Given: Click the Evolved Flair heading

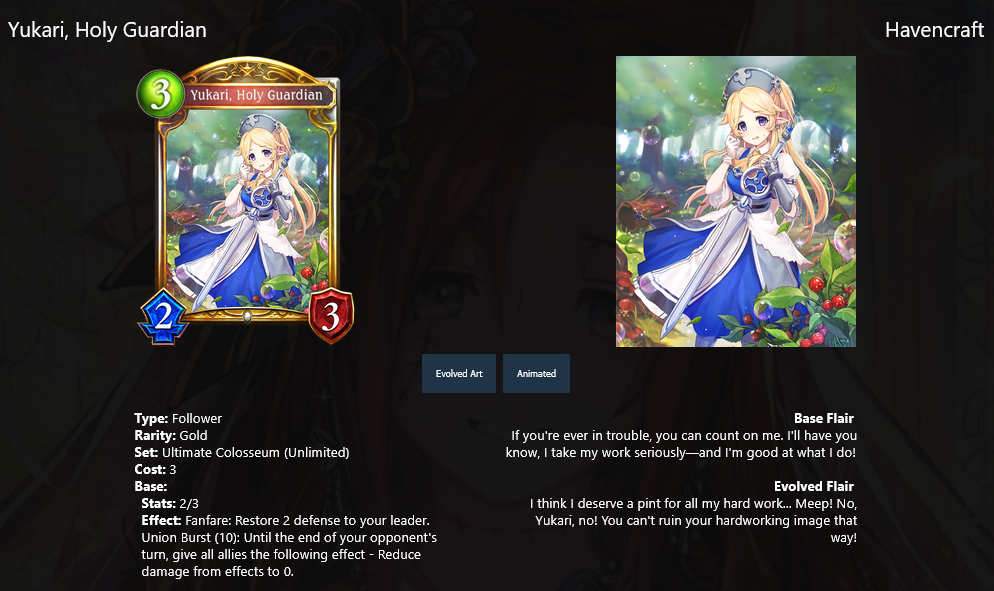Looking at the screenshot, I should [813, 486].
